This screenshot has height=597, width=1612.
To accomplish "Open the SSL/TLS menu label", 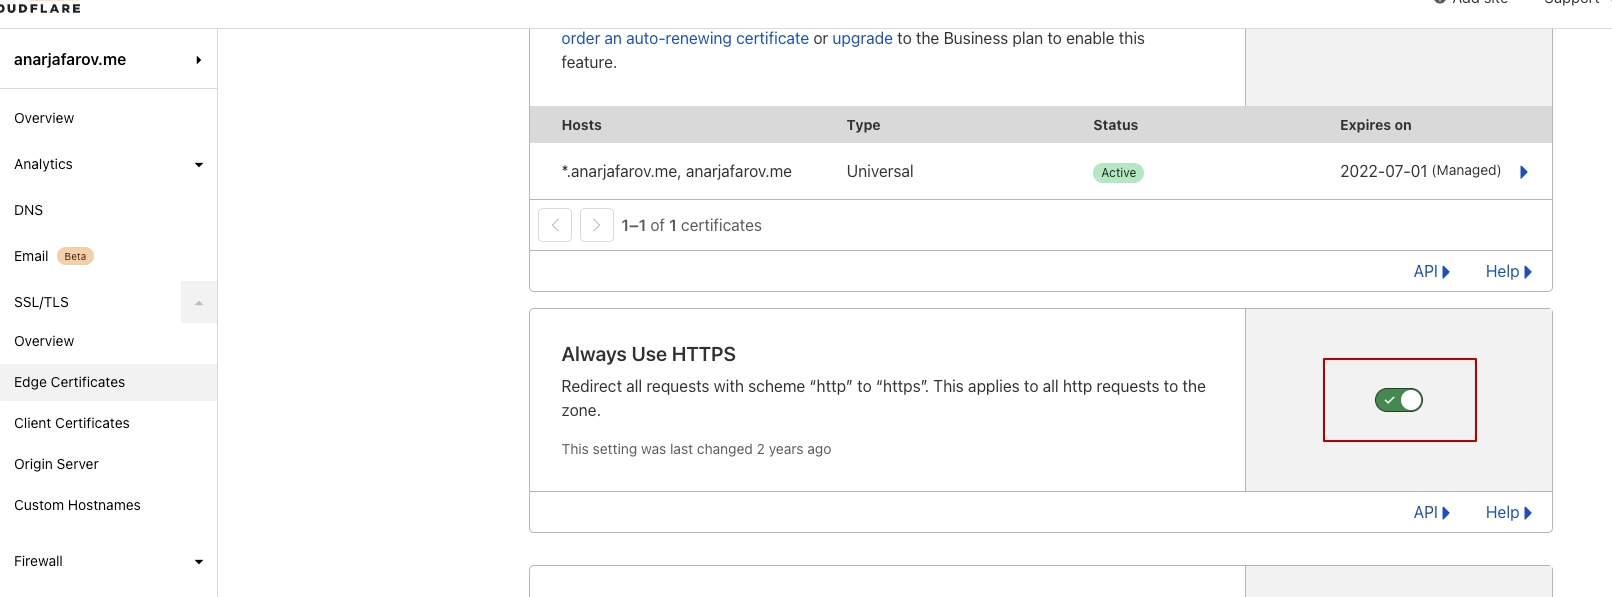I will 42,302.
